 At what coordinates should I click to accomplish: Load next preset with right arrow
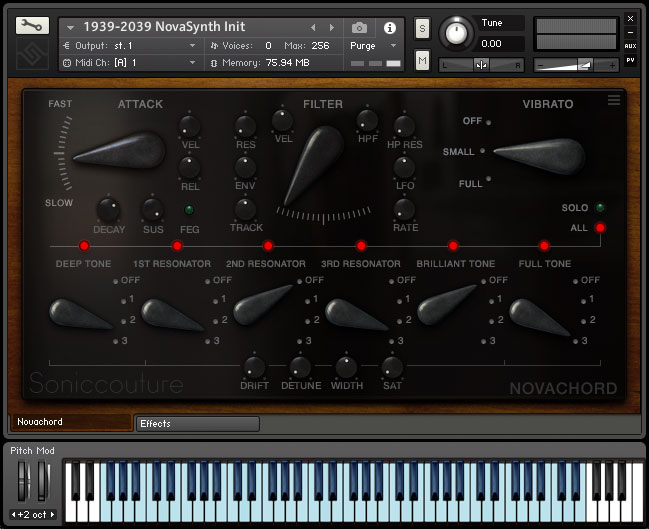[x=333, y=27]
